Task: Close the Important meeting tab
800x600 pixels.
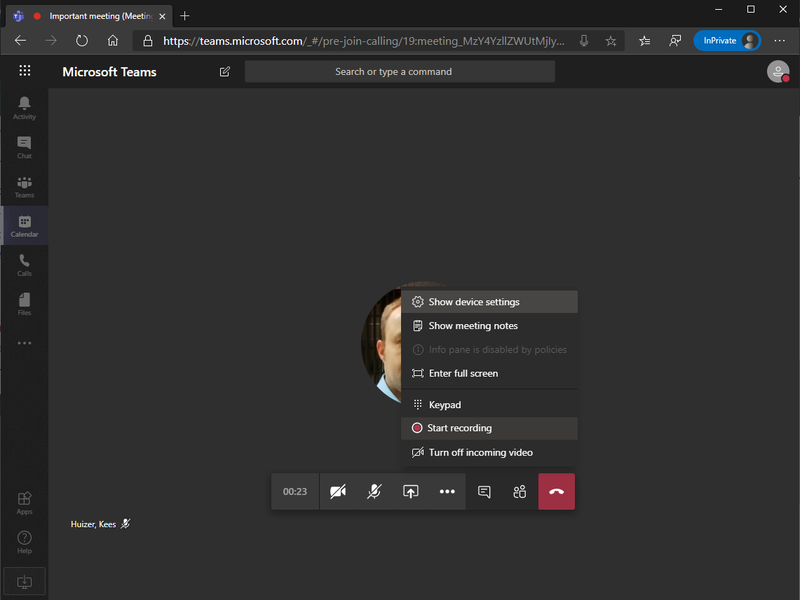Action: point(162,16)
